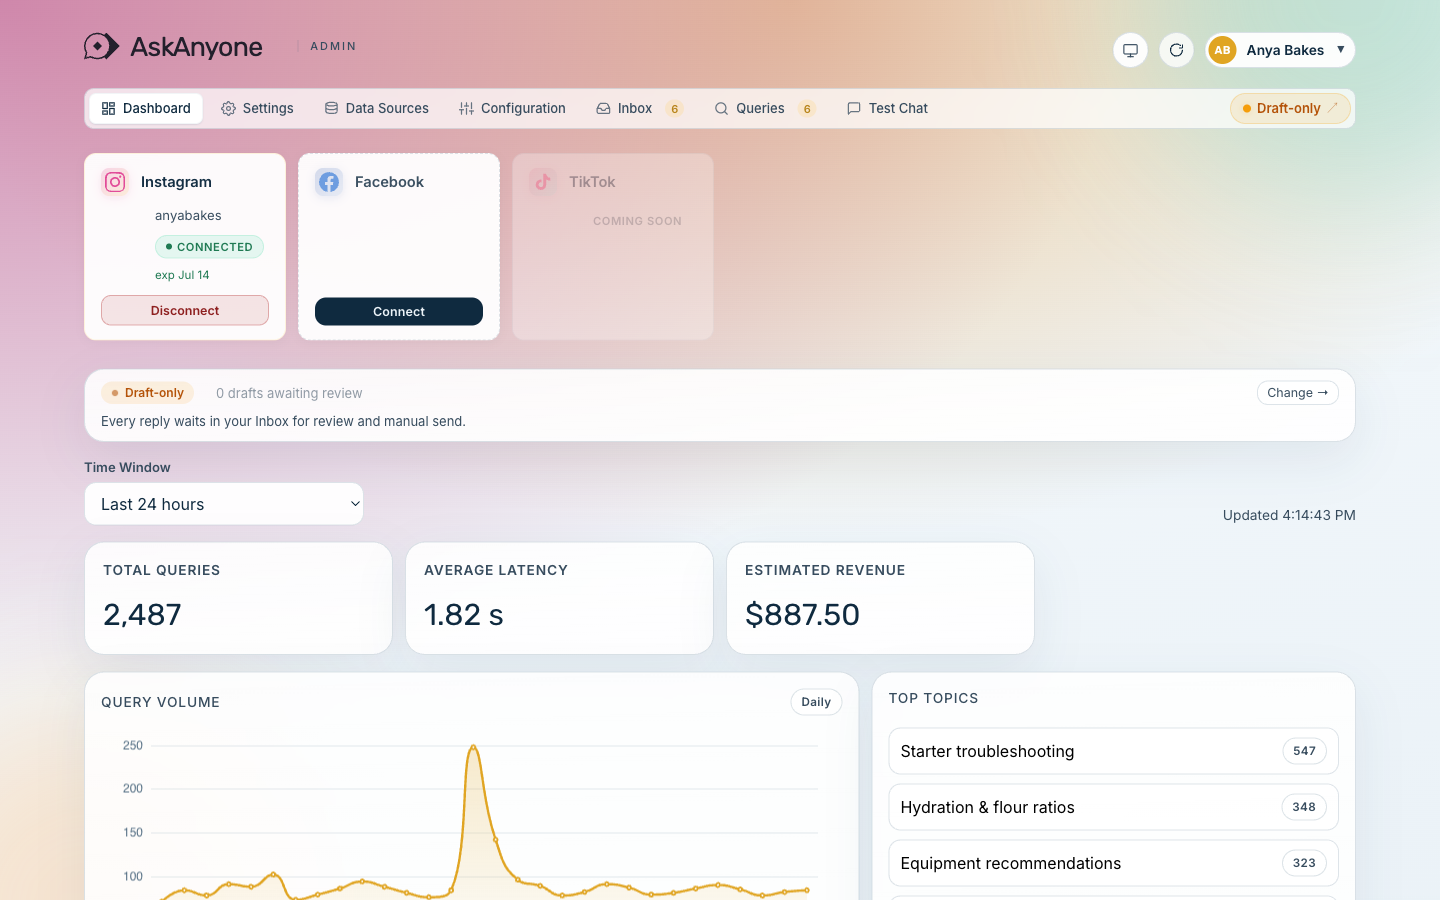Click the pencil edit icon beside Draft-only
The image size is (1440, 900).
pos(1333,108)
